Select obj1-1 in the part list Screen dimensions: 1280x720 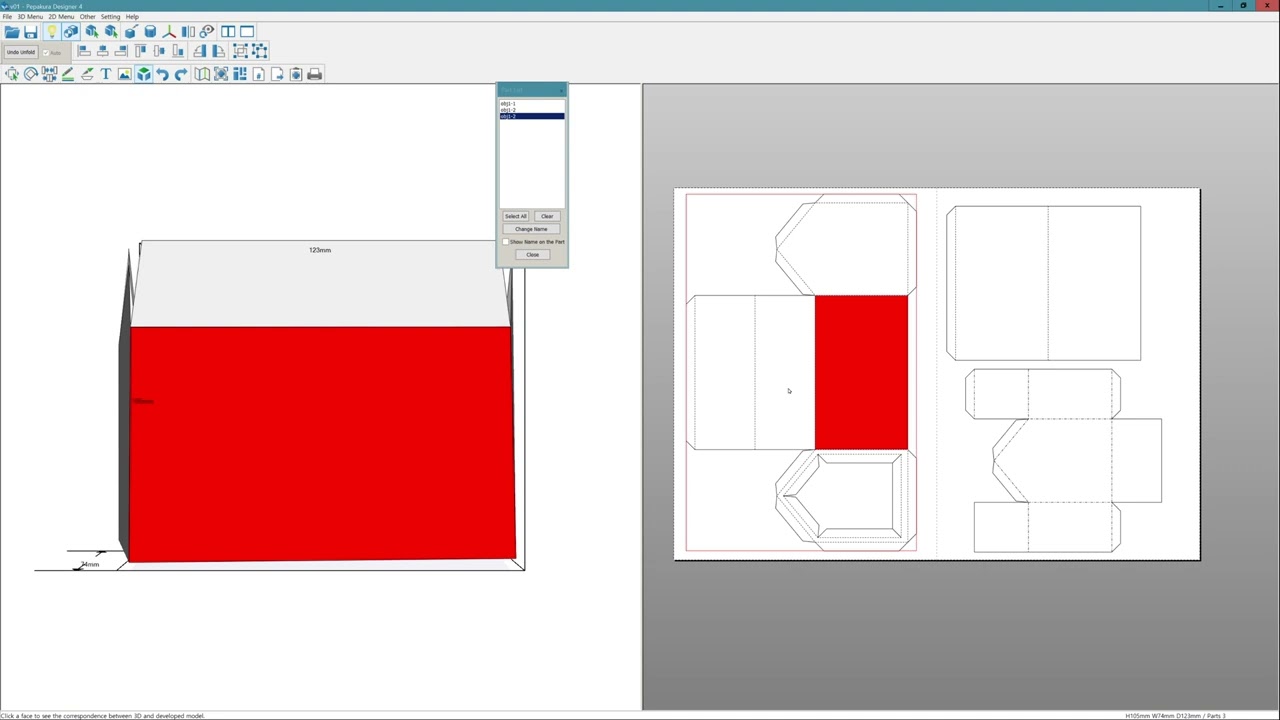[x=509, y=103]
